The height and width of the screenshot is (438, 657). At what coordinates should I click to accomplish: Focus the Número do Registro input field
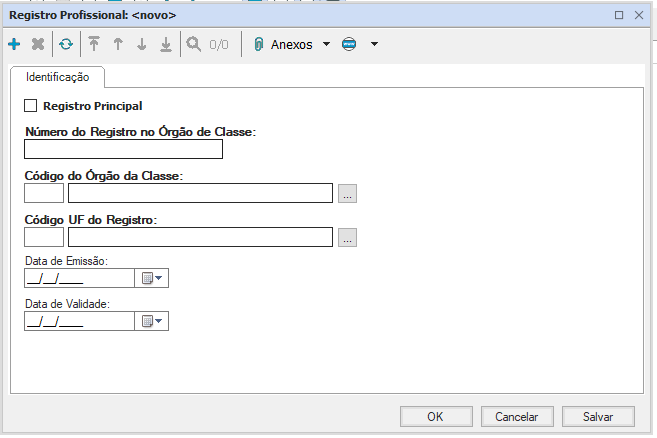pos(123,150)
